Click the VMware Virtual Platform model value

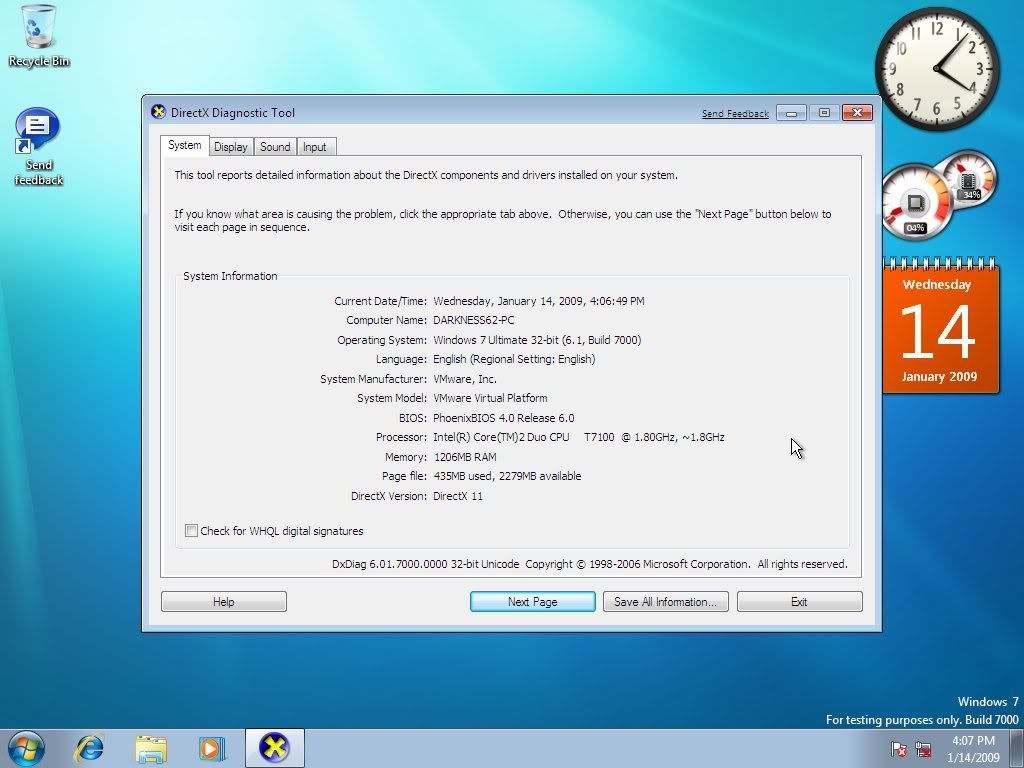click(x=490, y=398)
